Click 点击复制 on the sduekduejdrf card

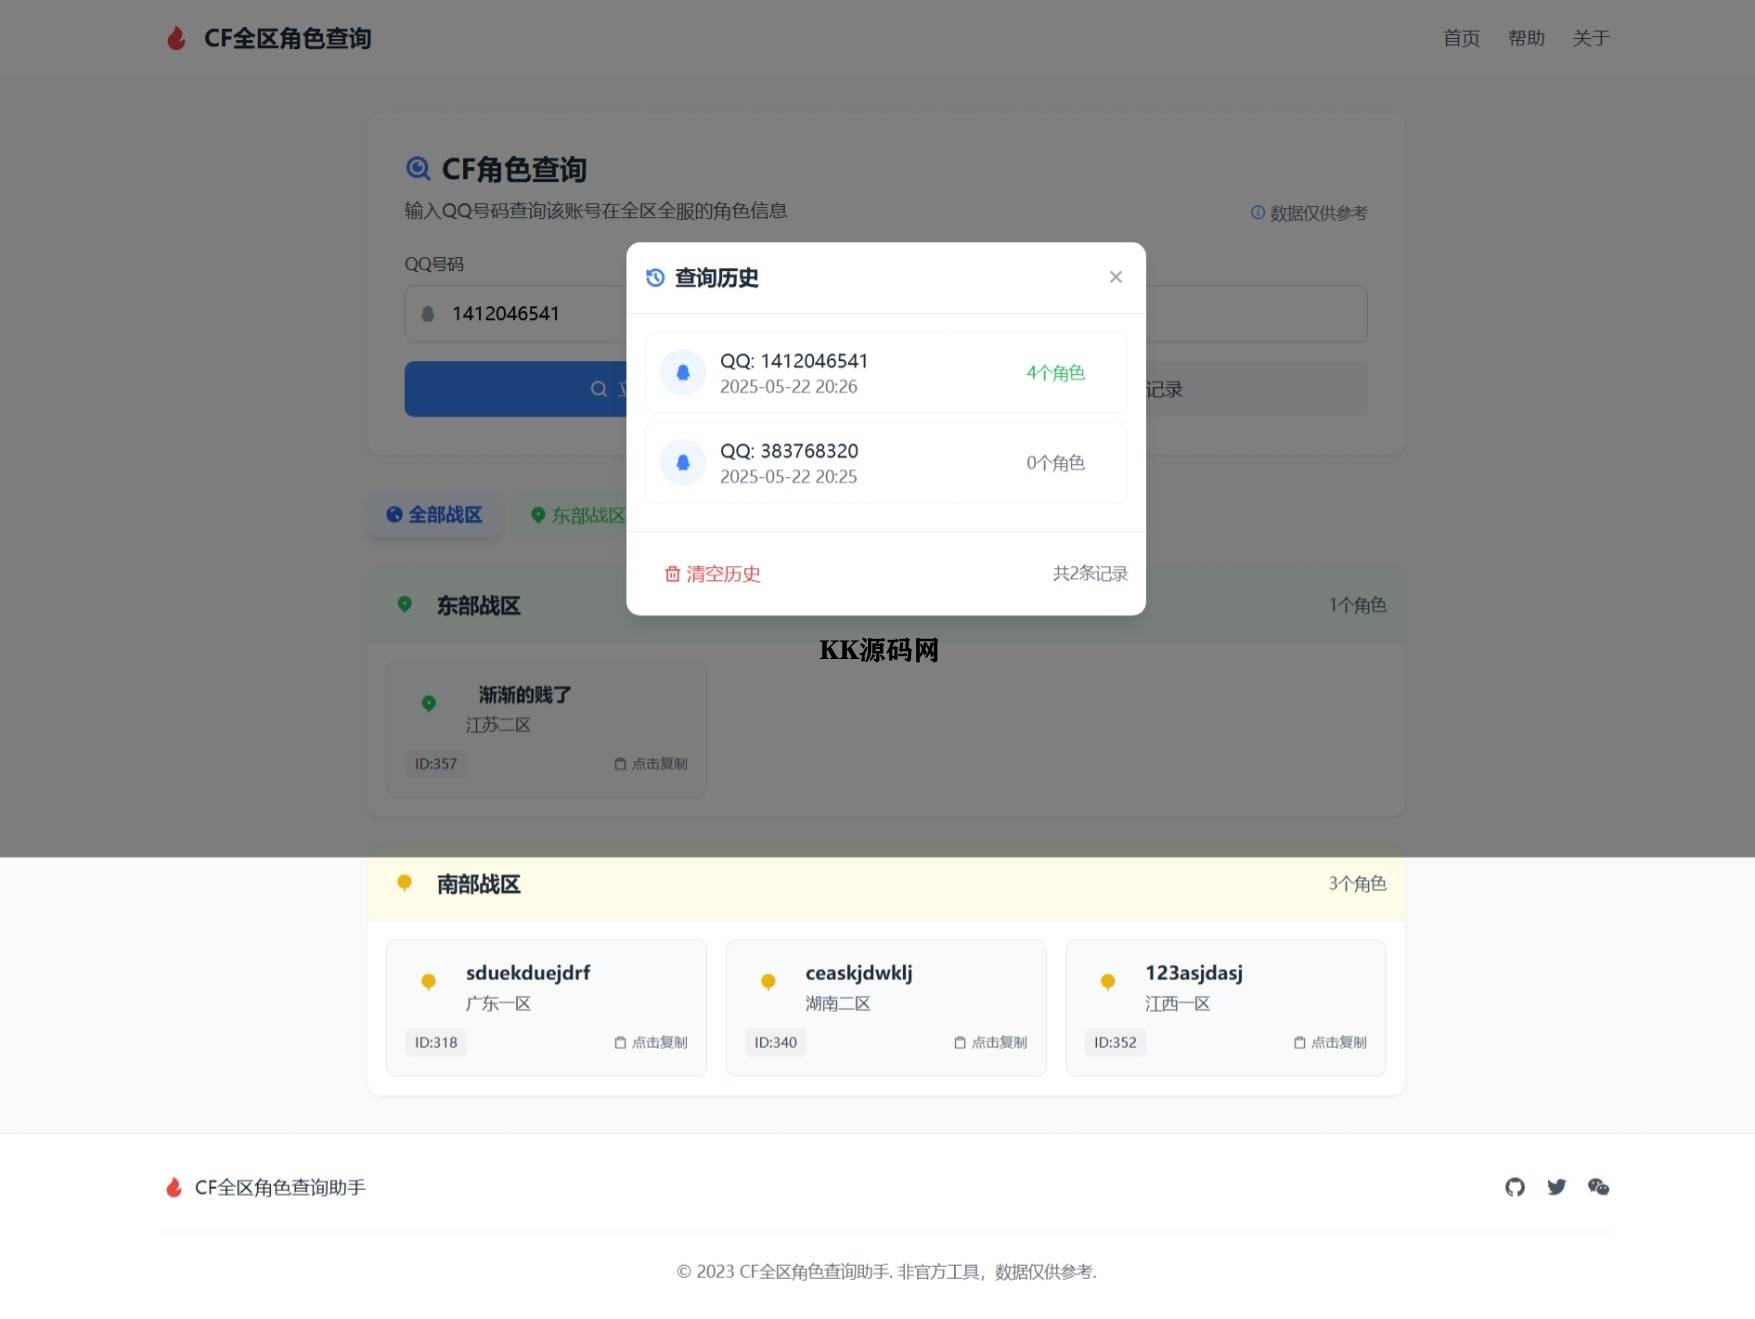[x=651, y=1042]
